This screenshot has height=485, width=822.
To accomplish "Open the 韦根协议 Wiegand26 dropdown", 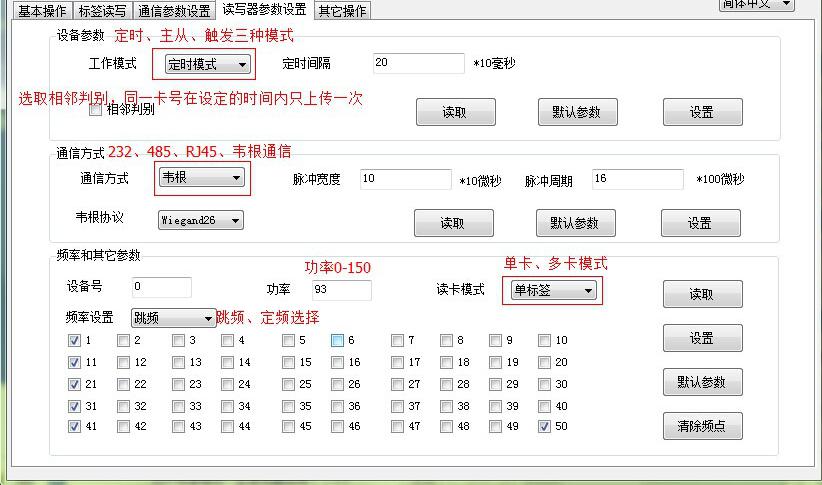I will 200,220.
